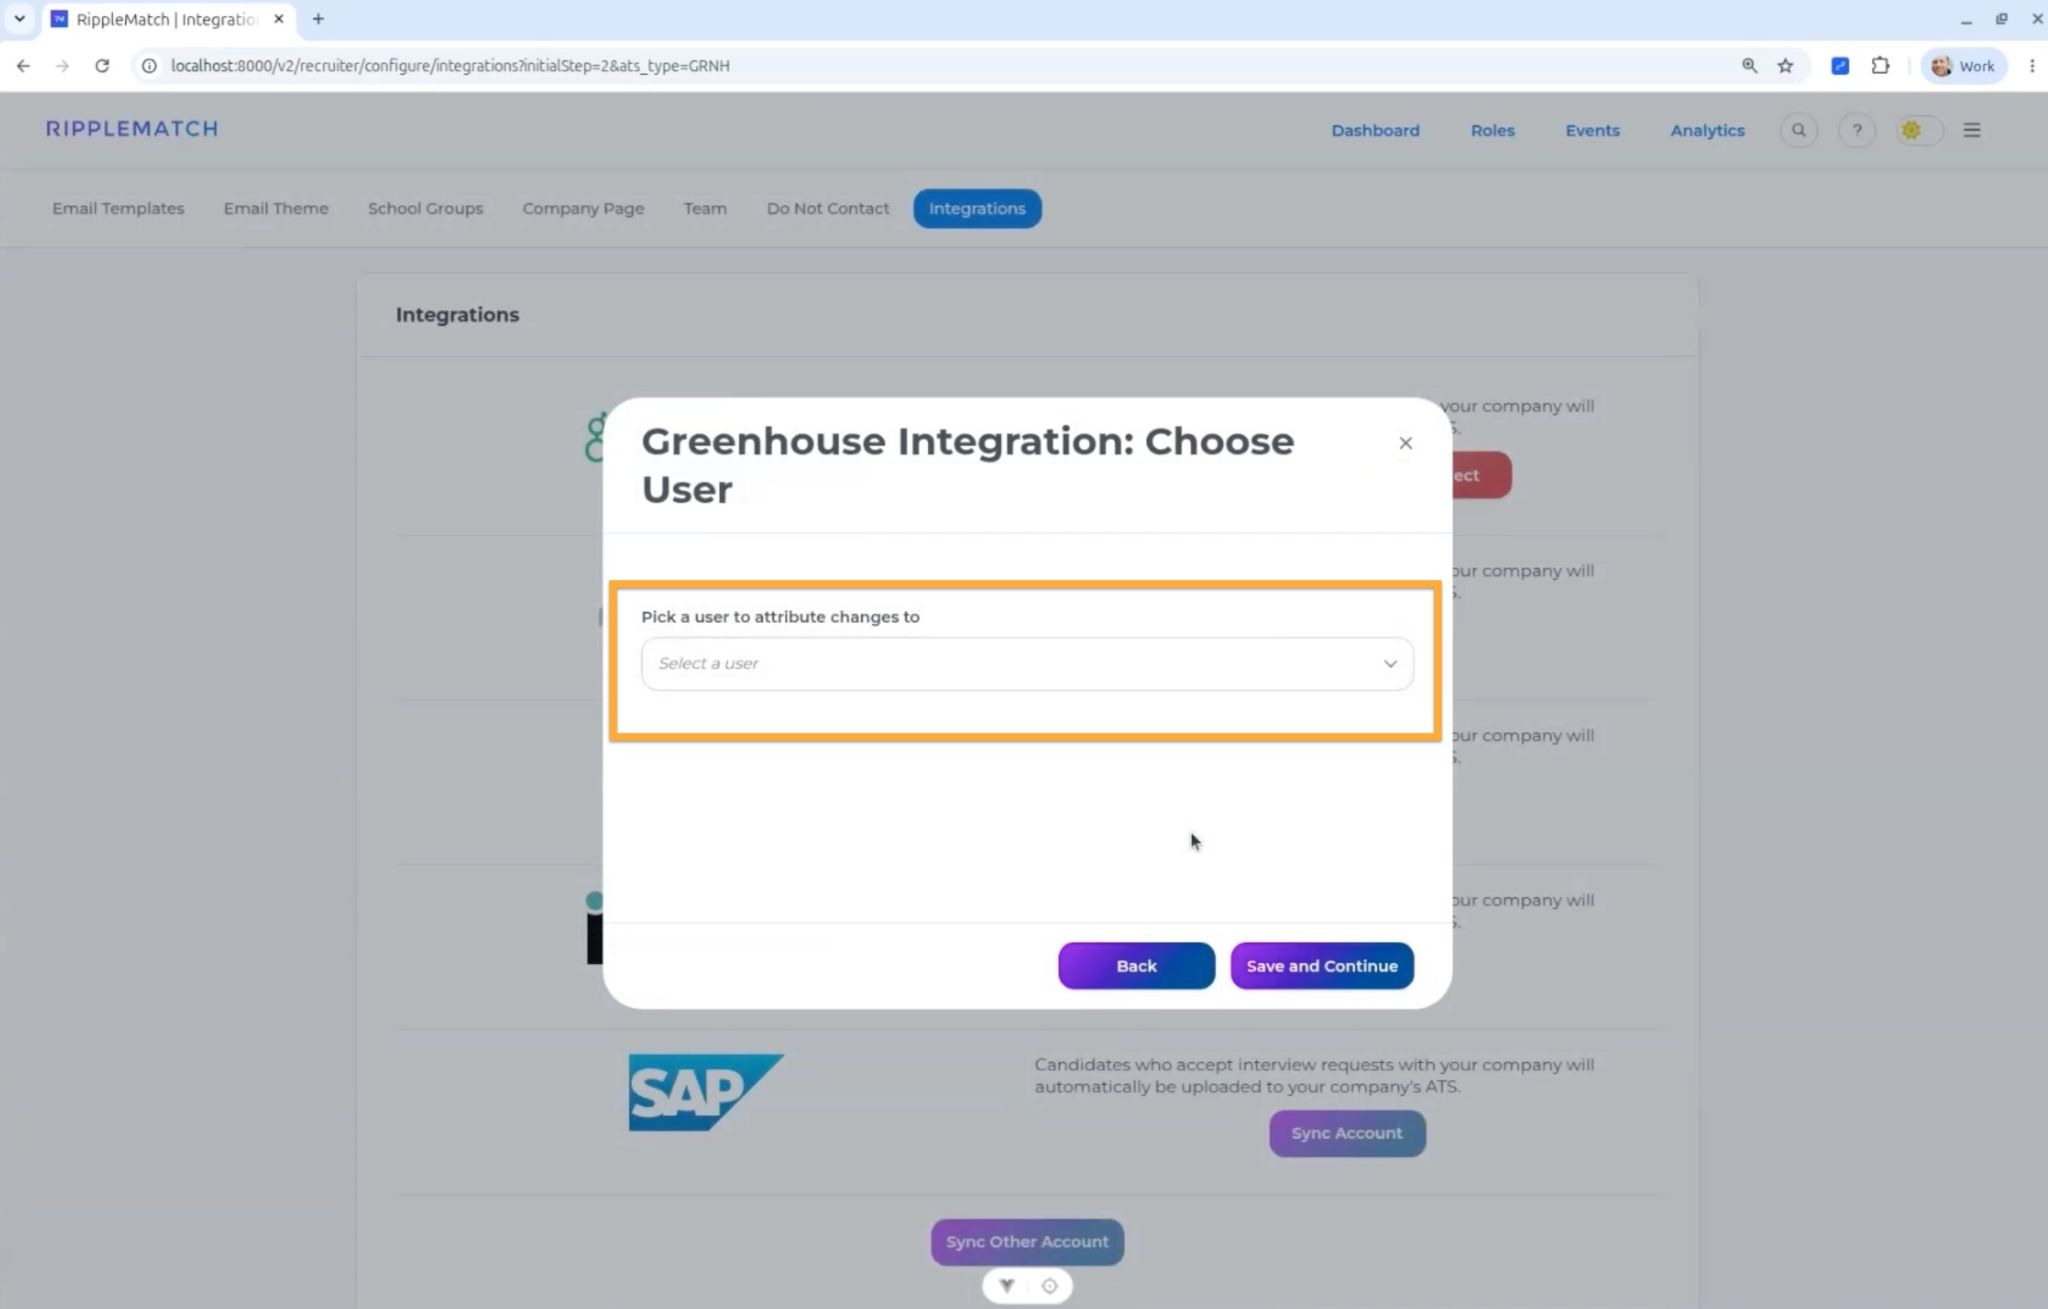Open a new browser tab

(318, 19)
